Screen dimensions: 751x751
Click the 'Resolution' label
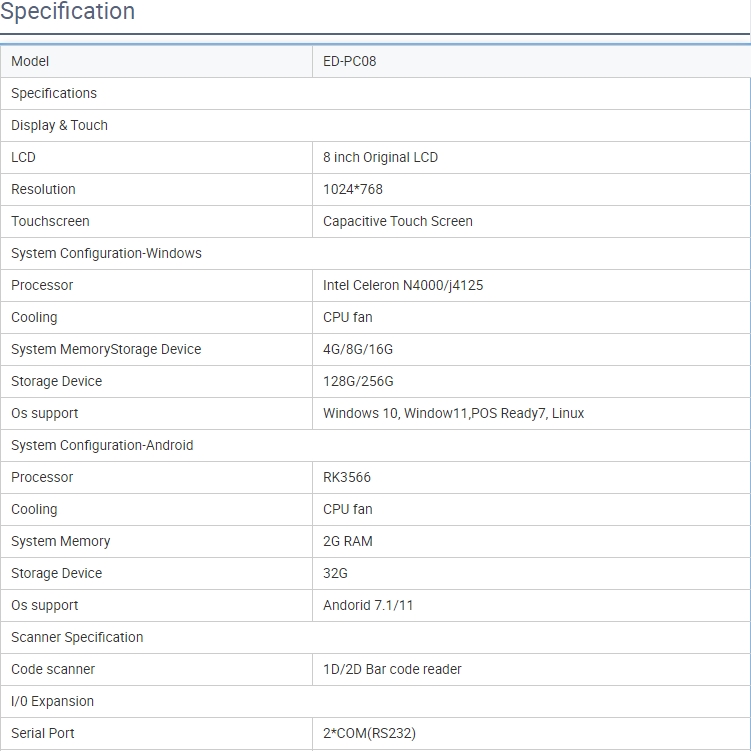43,189
